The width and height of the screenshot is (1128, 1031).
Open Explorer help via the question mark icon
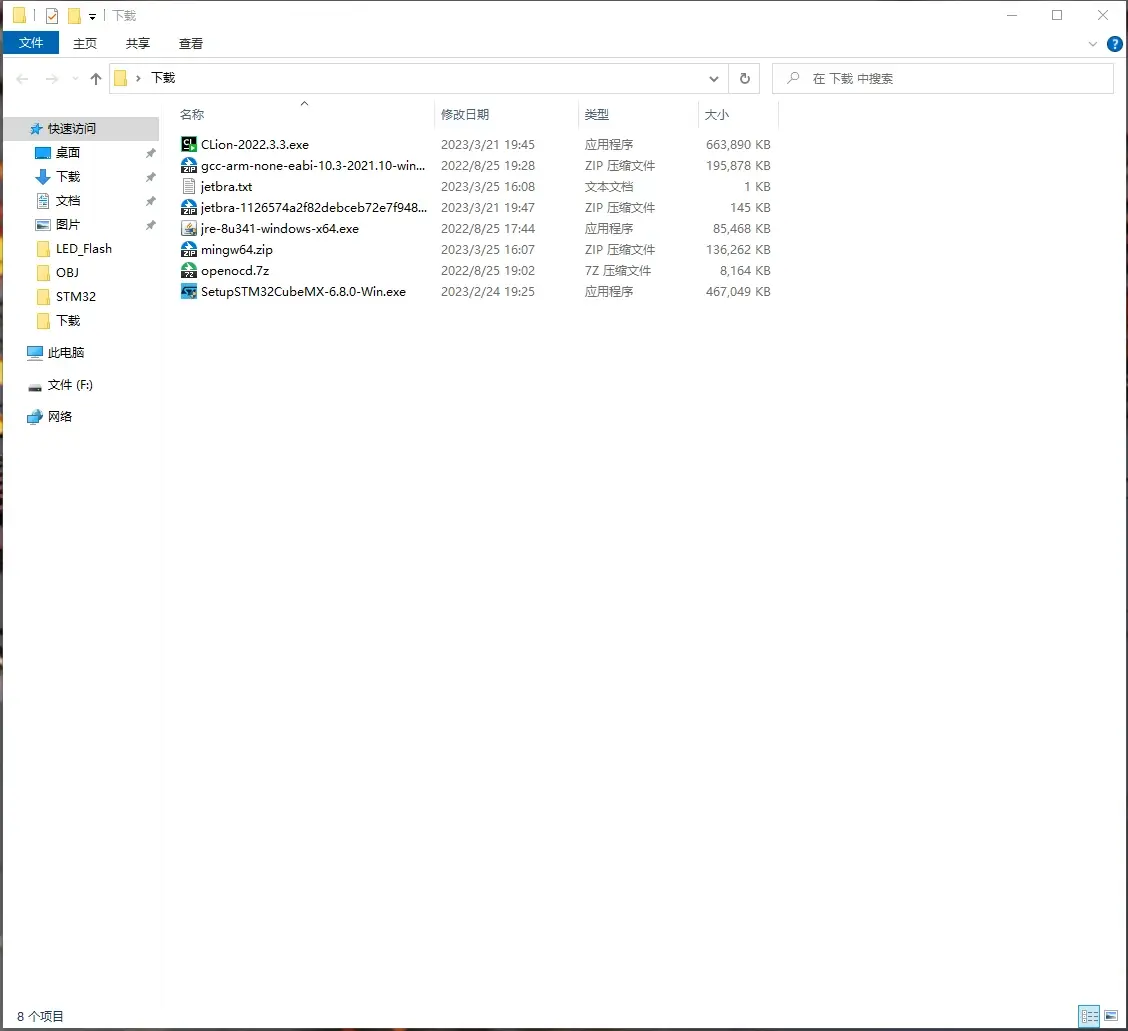(x=1114, y=44)
